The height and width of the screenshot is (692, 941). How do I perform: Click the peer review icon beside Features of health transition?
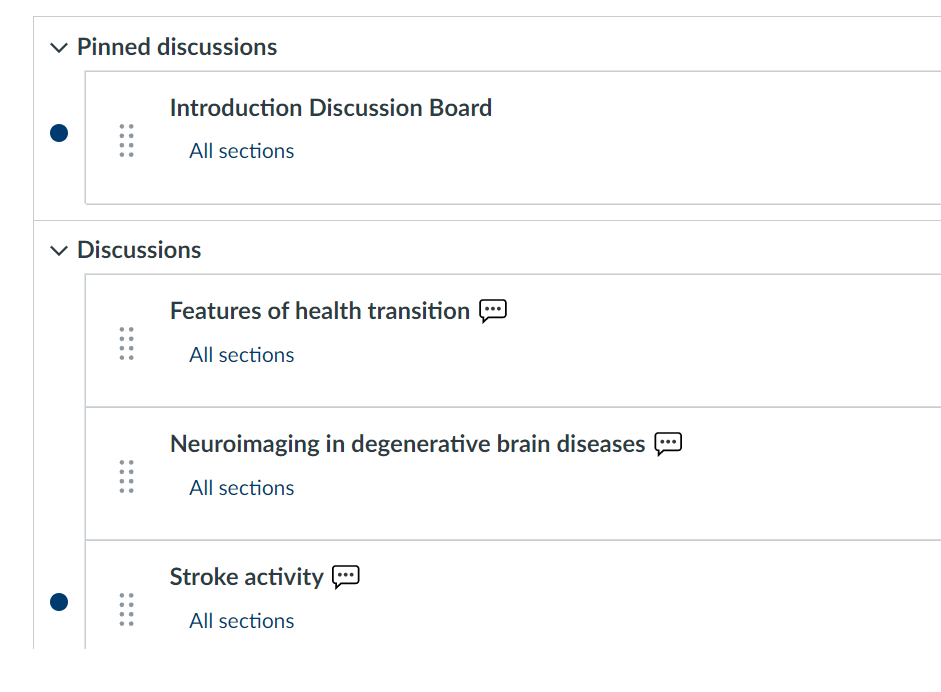tap(493, 311)
